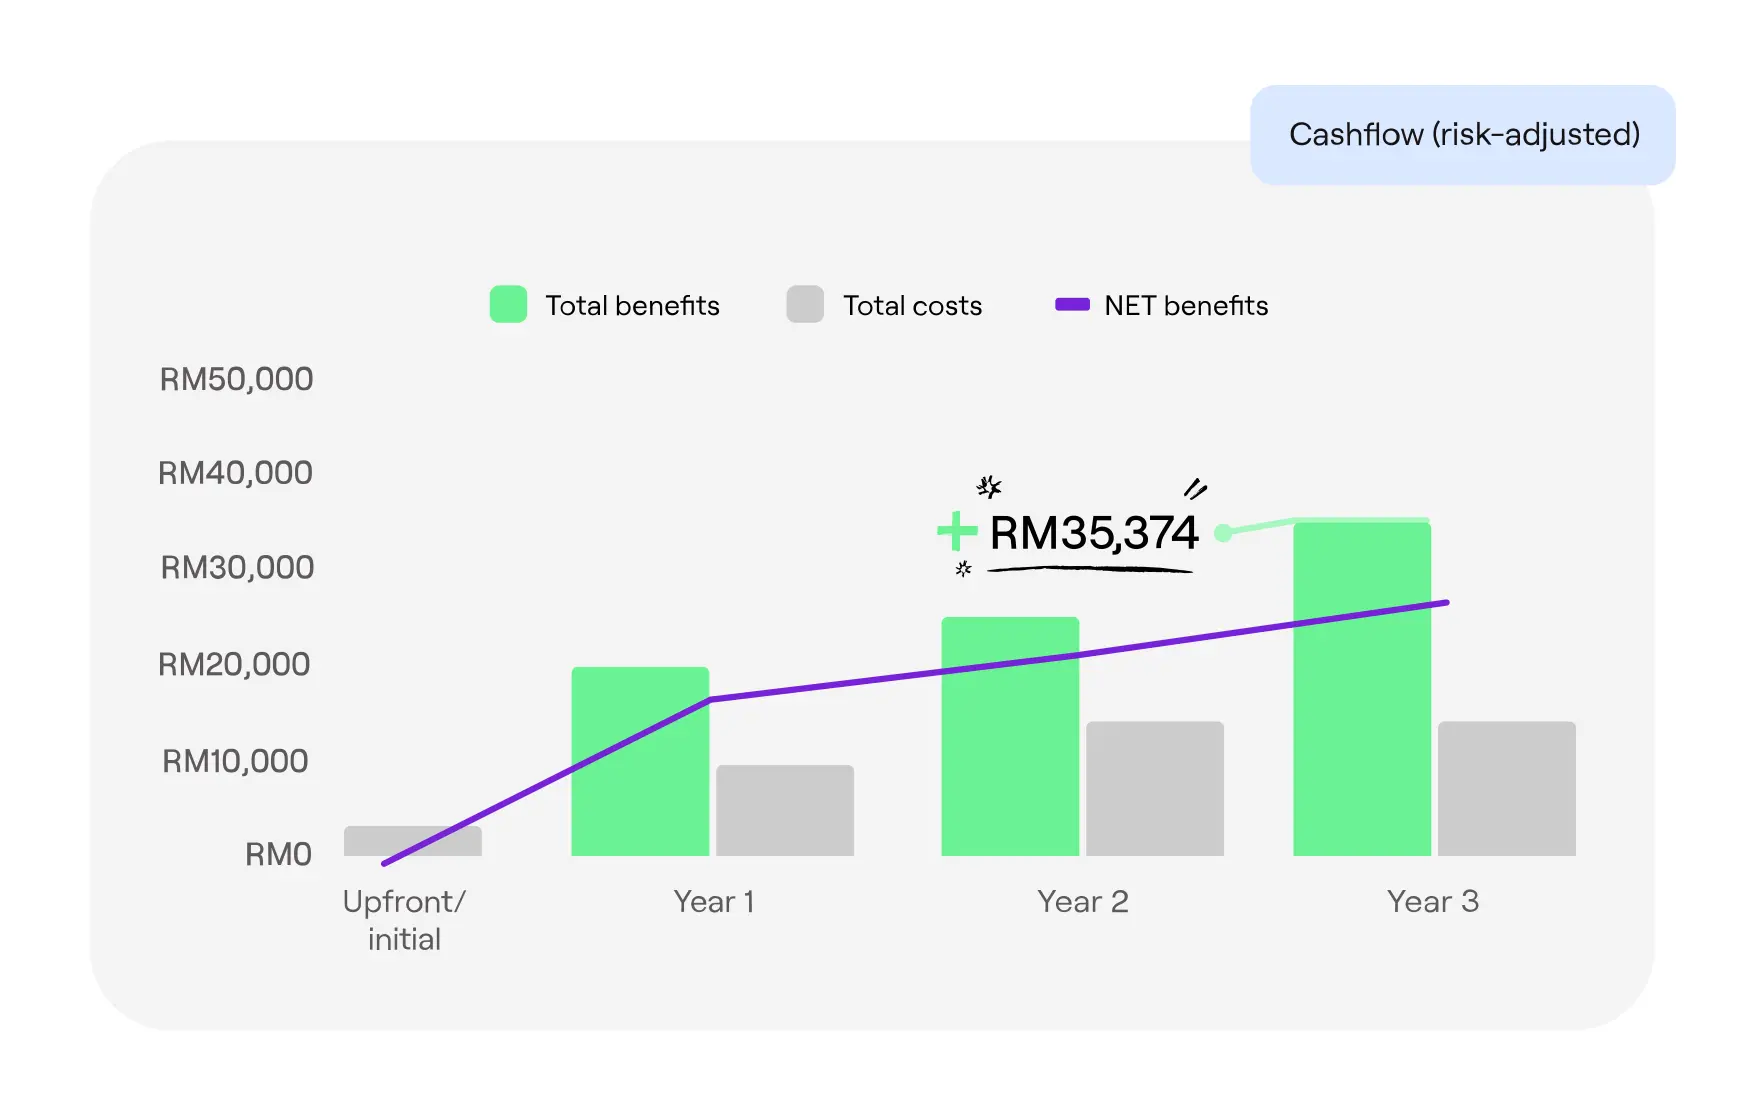The height and width of the screenshot is (1109, 1756).
Task: Click the gray Total costs legend swatch
Action: [x=805, y=304]
